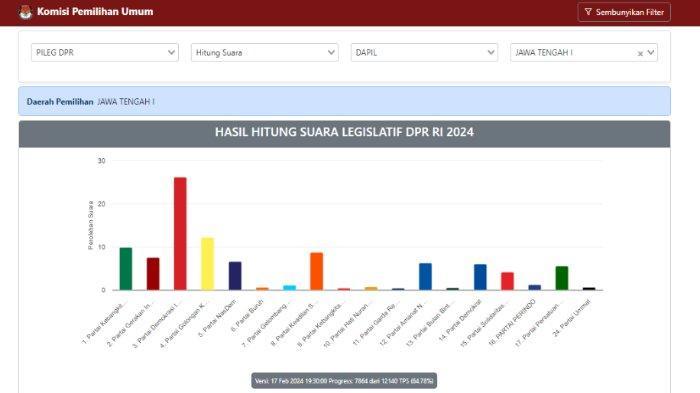This screenshot has height=393, width=700.
Task: Click '24. Partai Ummat' axis label
Action: pyautogui.click(x=572, y=318)
